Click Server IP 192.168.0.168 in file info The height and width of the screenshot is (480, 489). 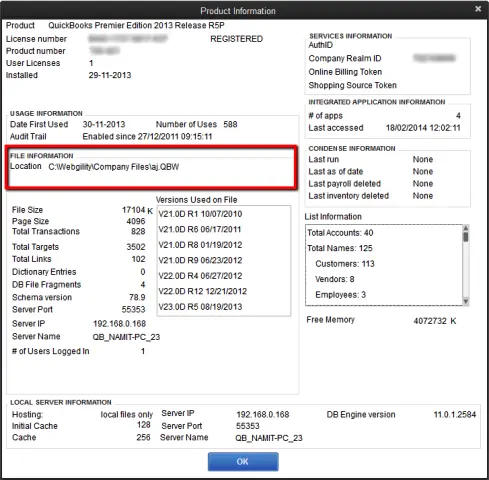coord(120,324)
